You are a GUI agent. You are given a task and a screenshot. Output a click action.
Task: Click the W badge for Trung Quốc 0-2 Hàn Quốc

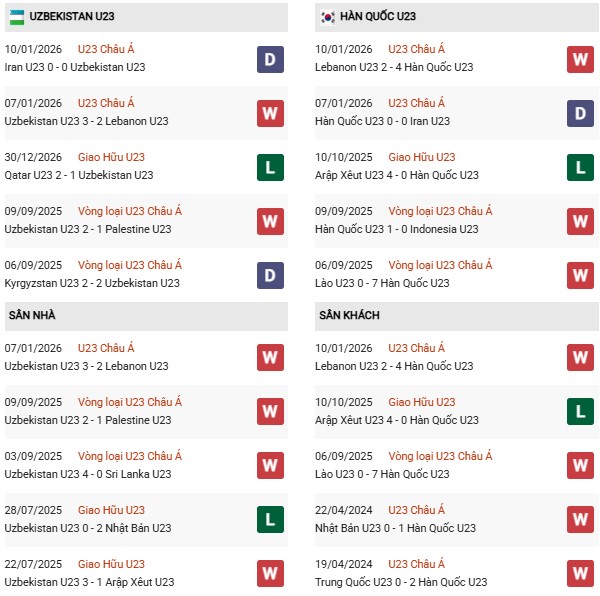pos(580,573)
